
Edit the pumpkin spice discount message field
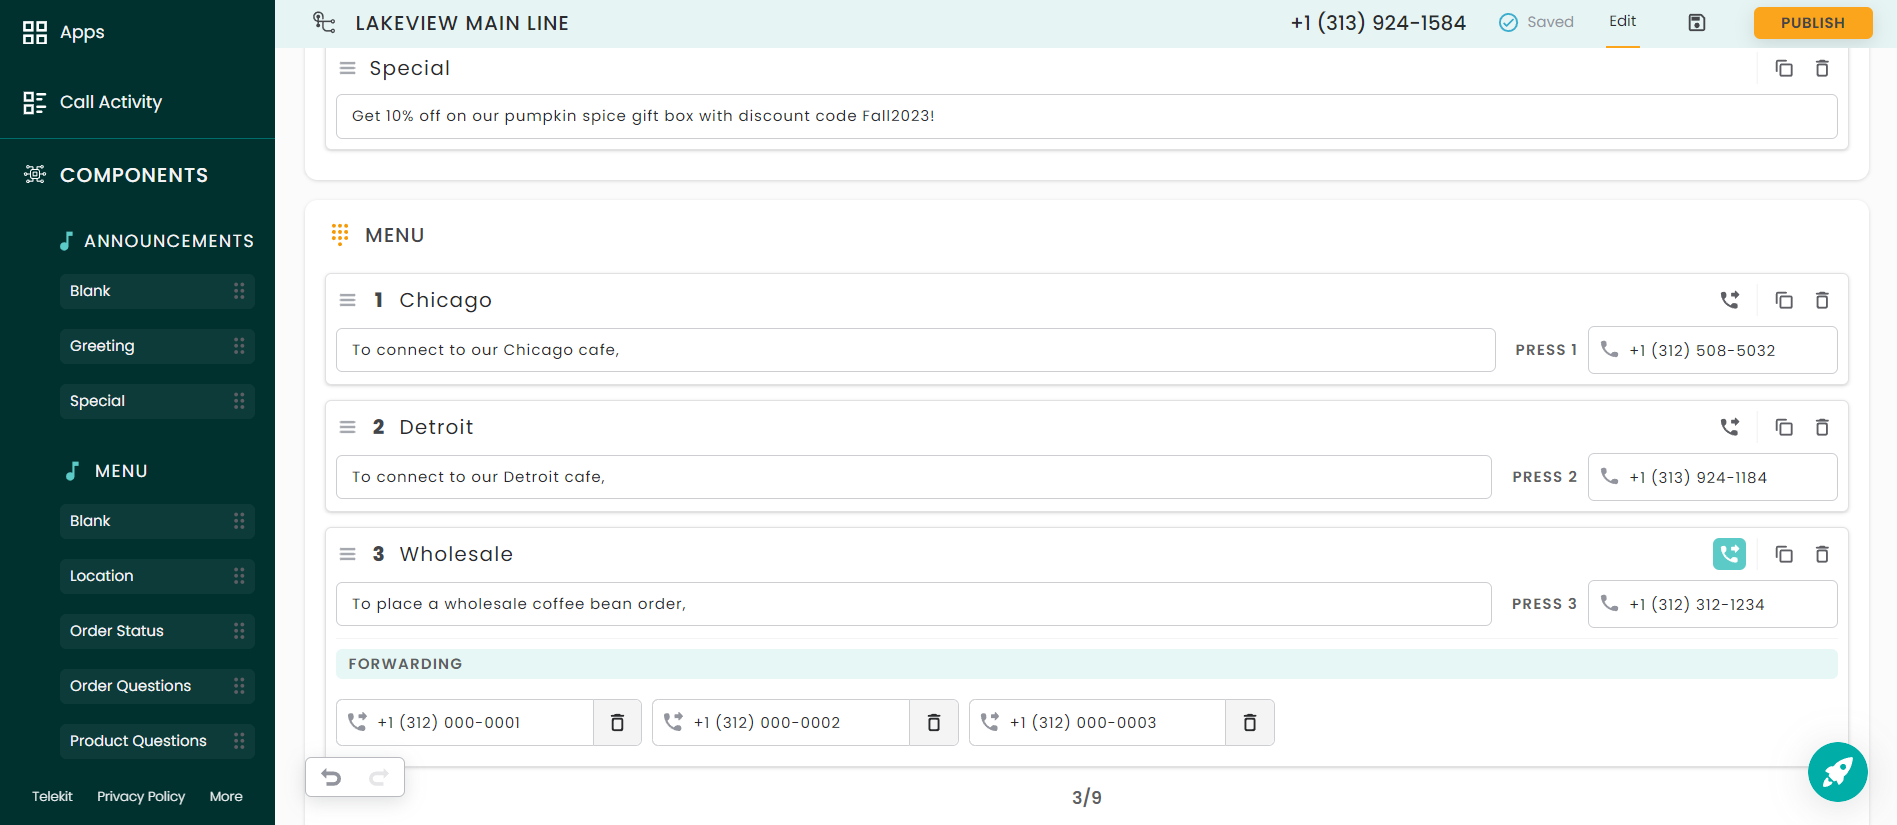click(1086, 116)
